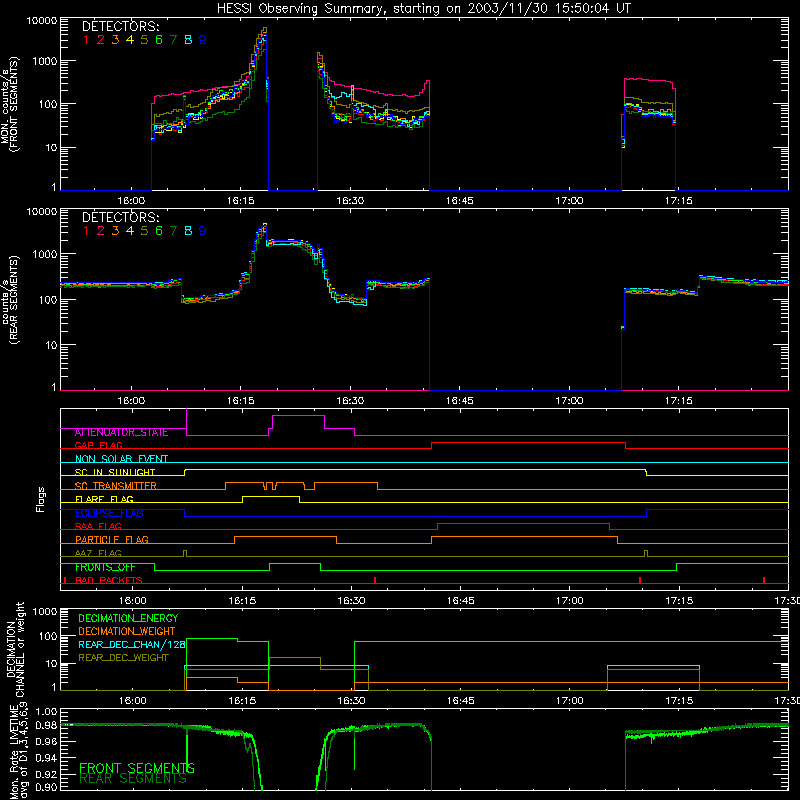Click the 0.92 tick on the livetime axis
The image size is (800, 800).
pyautogui.click(x=46, y=774)
